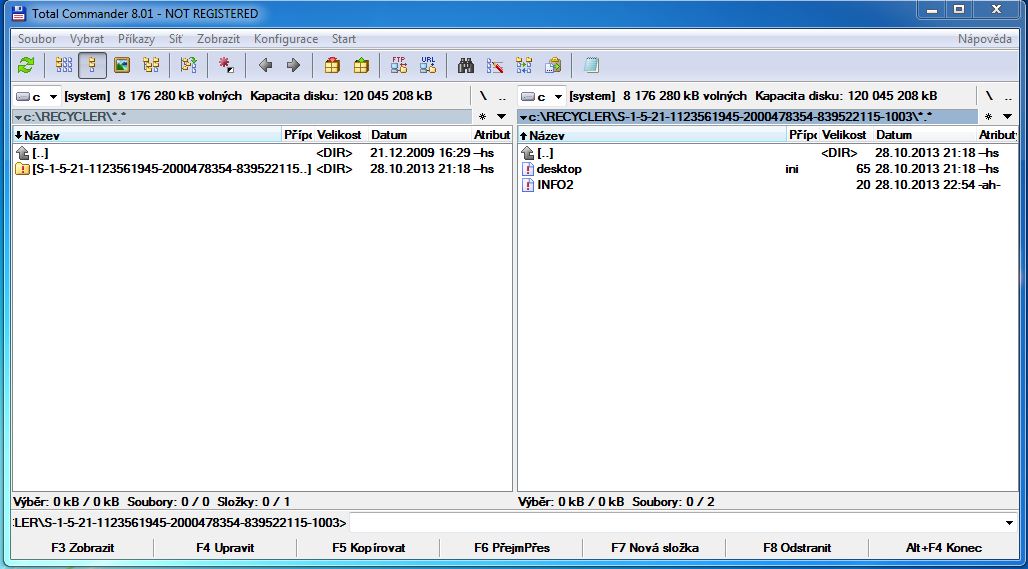Viewport: 1028px width, 569px height.
Task: Enable thumbnail view icon
Action: coord(122,65)
